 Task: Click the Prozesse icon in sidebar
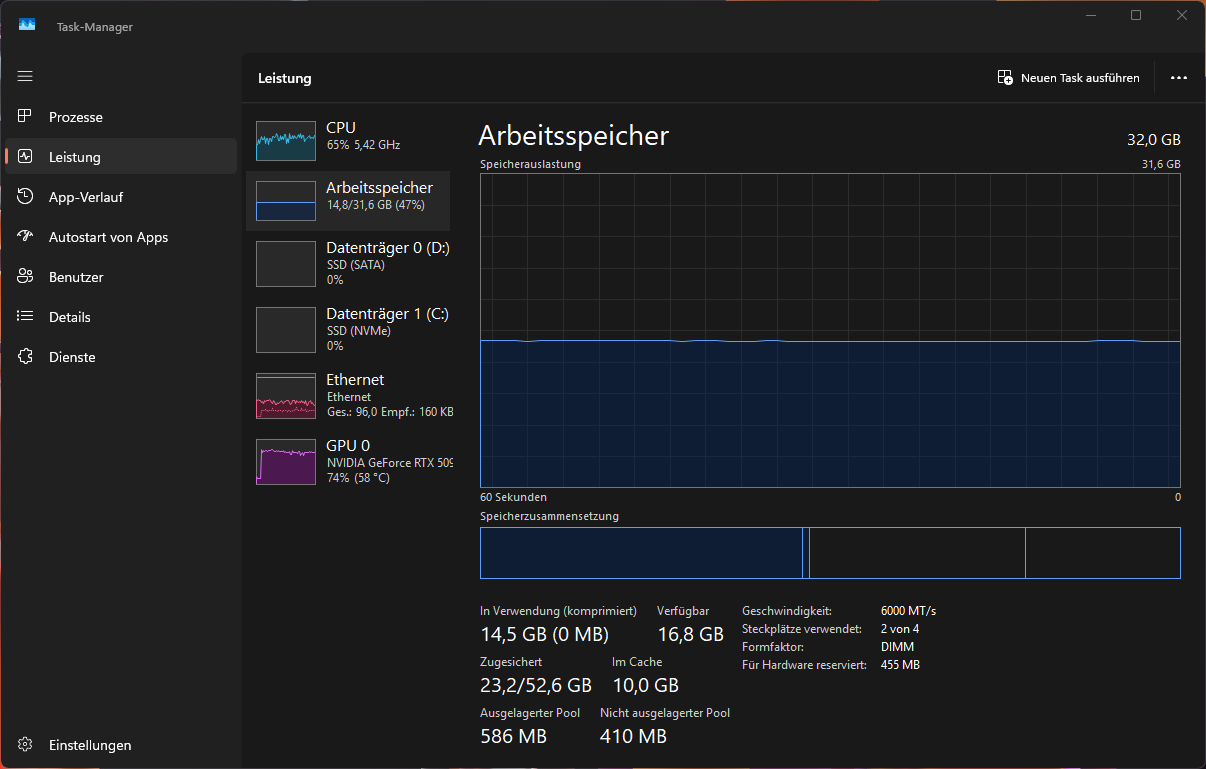26,117
